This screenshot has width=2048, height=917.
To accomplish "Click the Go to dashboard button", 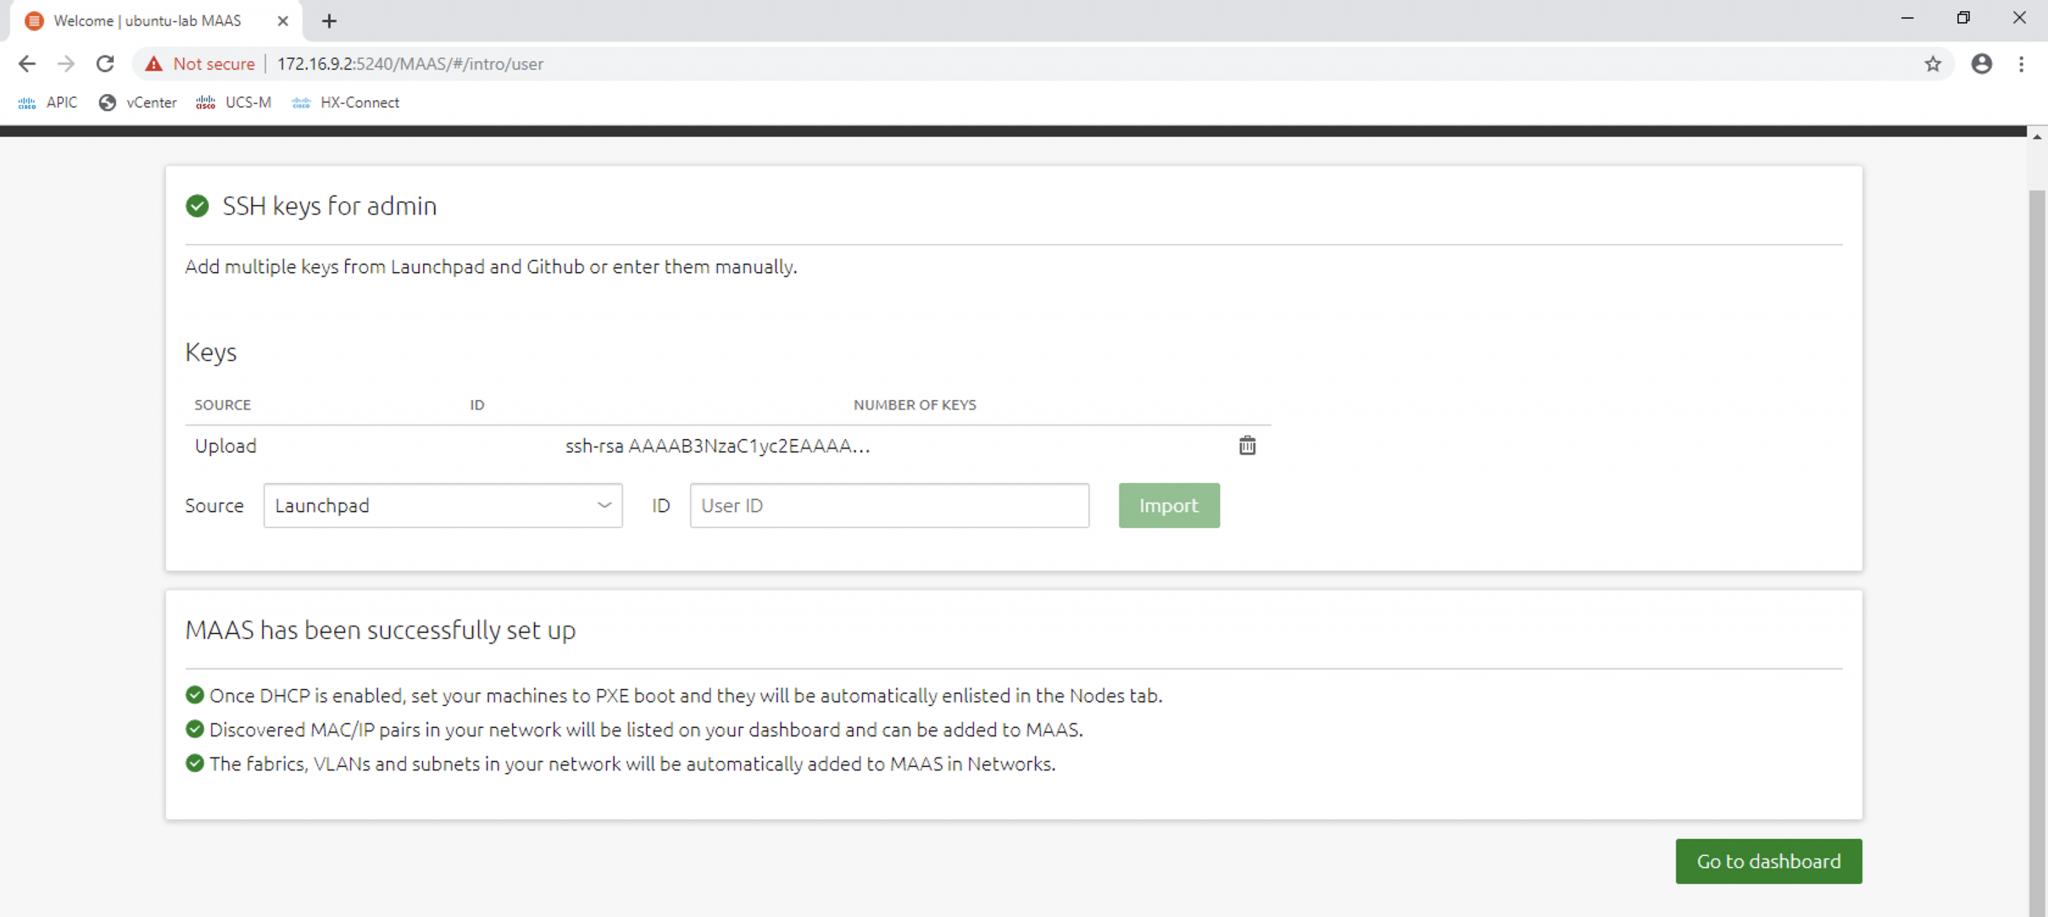I will point(1767,861).
